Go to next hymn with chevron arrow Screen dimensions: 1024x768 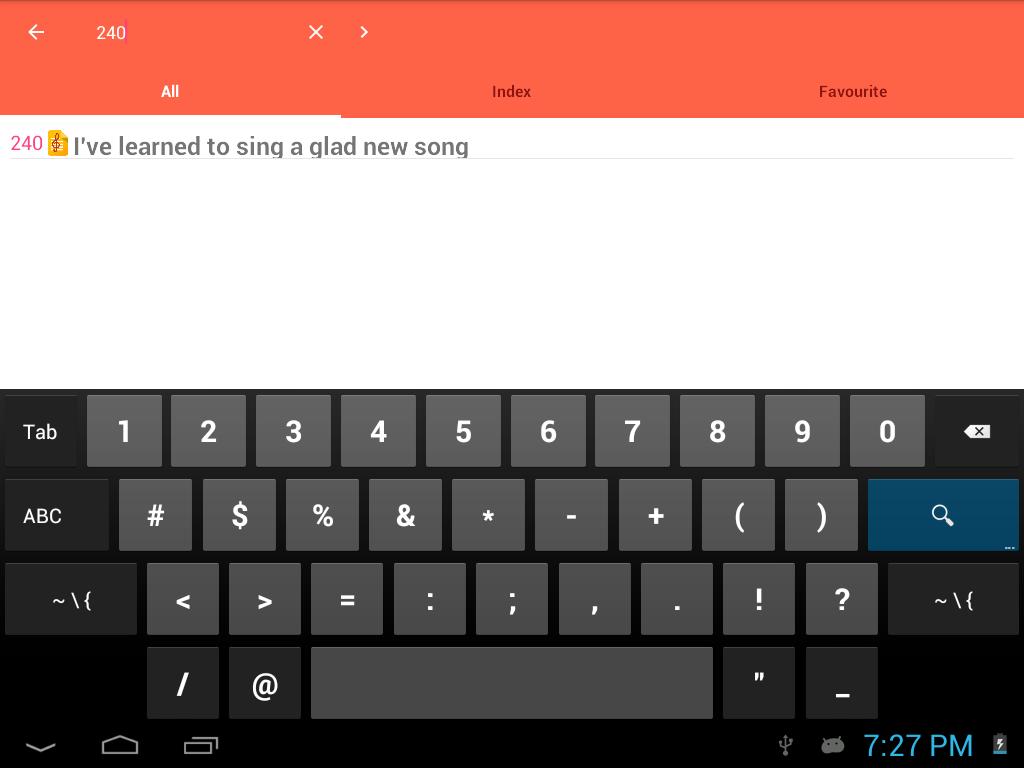click(x=364, y=32)
